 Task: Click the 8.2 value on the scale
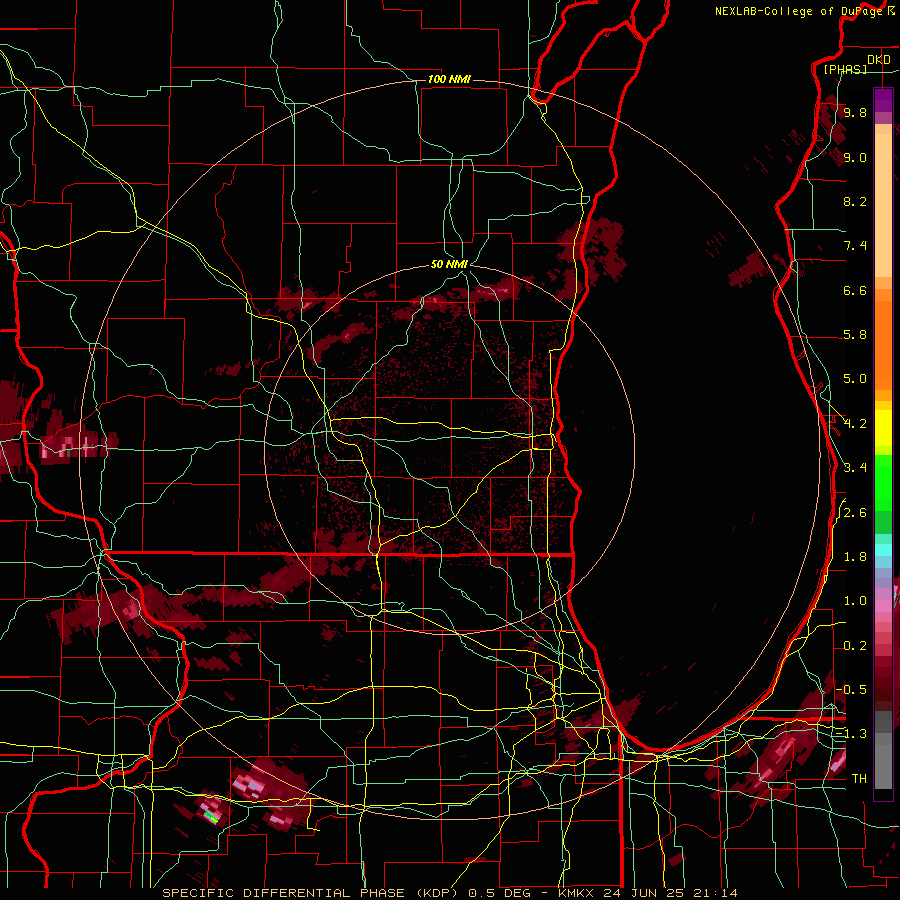855,201
